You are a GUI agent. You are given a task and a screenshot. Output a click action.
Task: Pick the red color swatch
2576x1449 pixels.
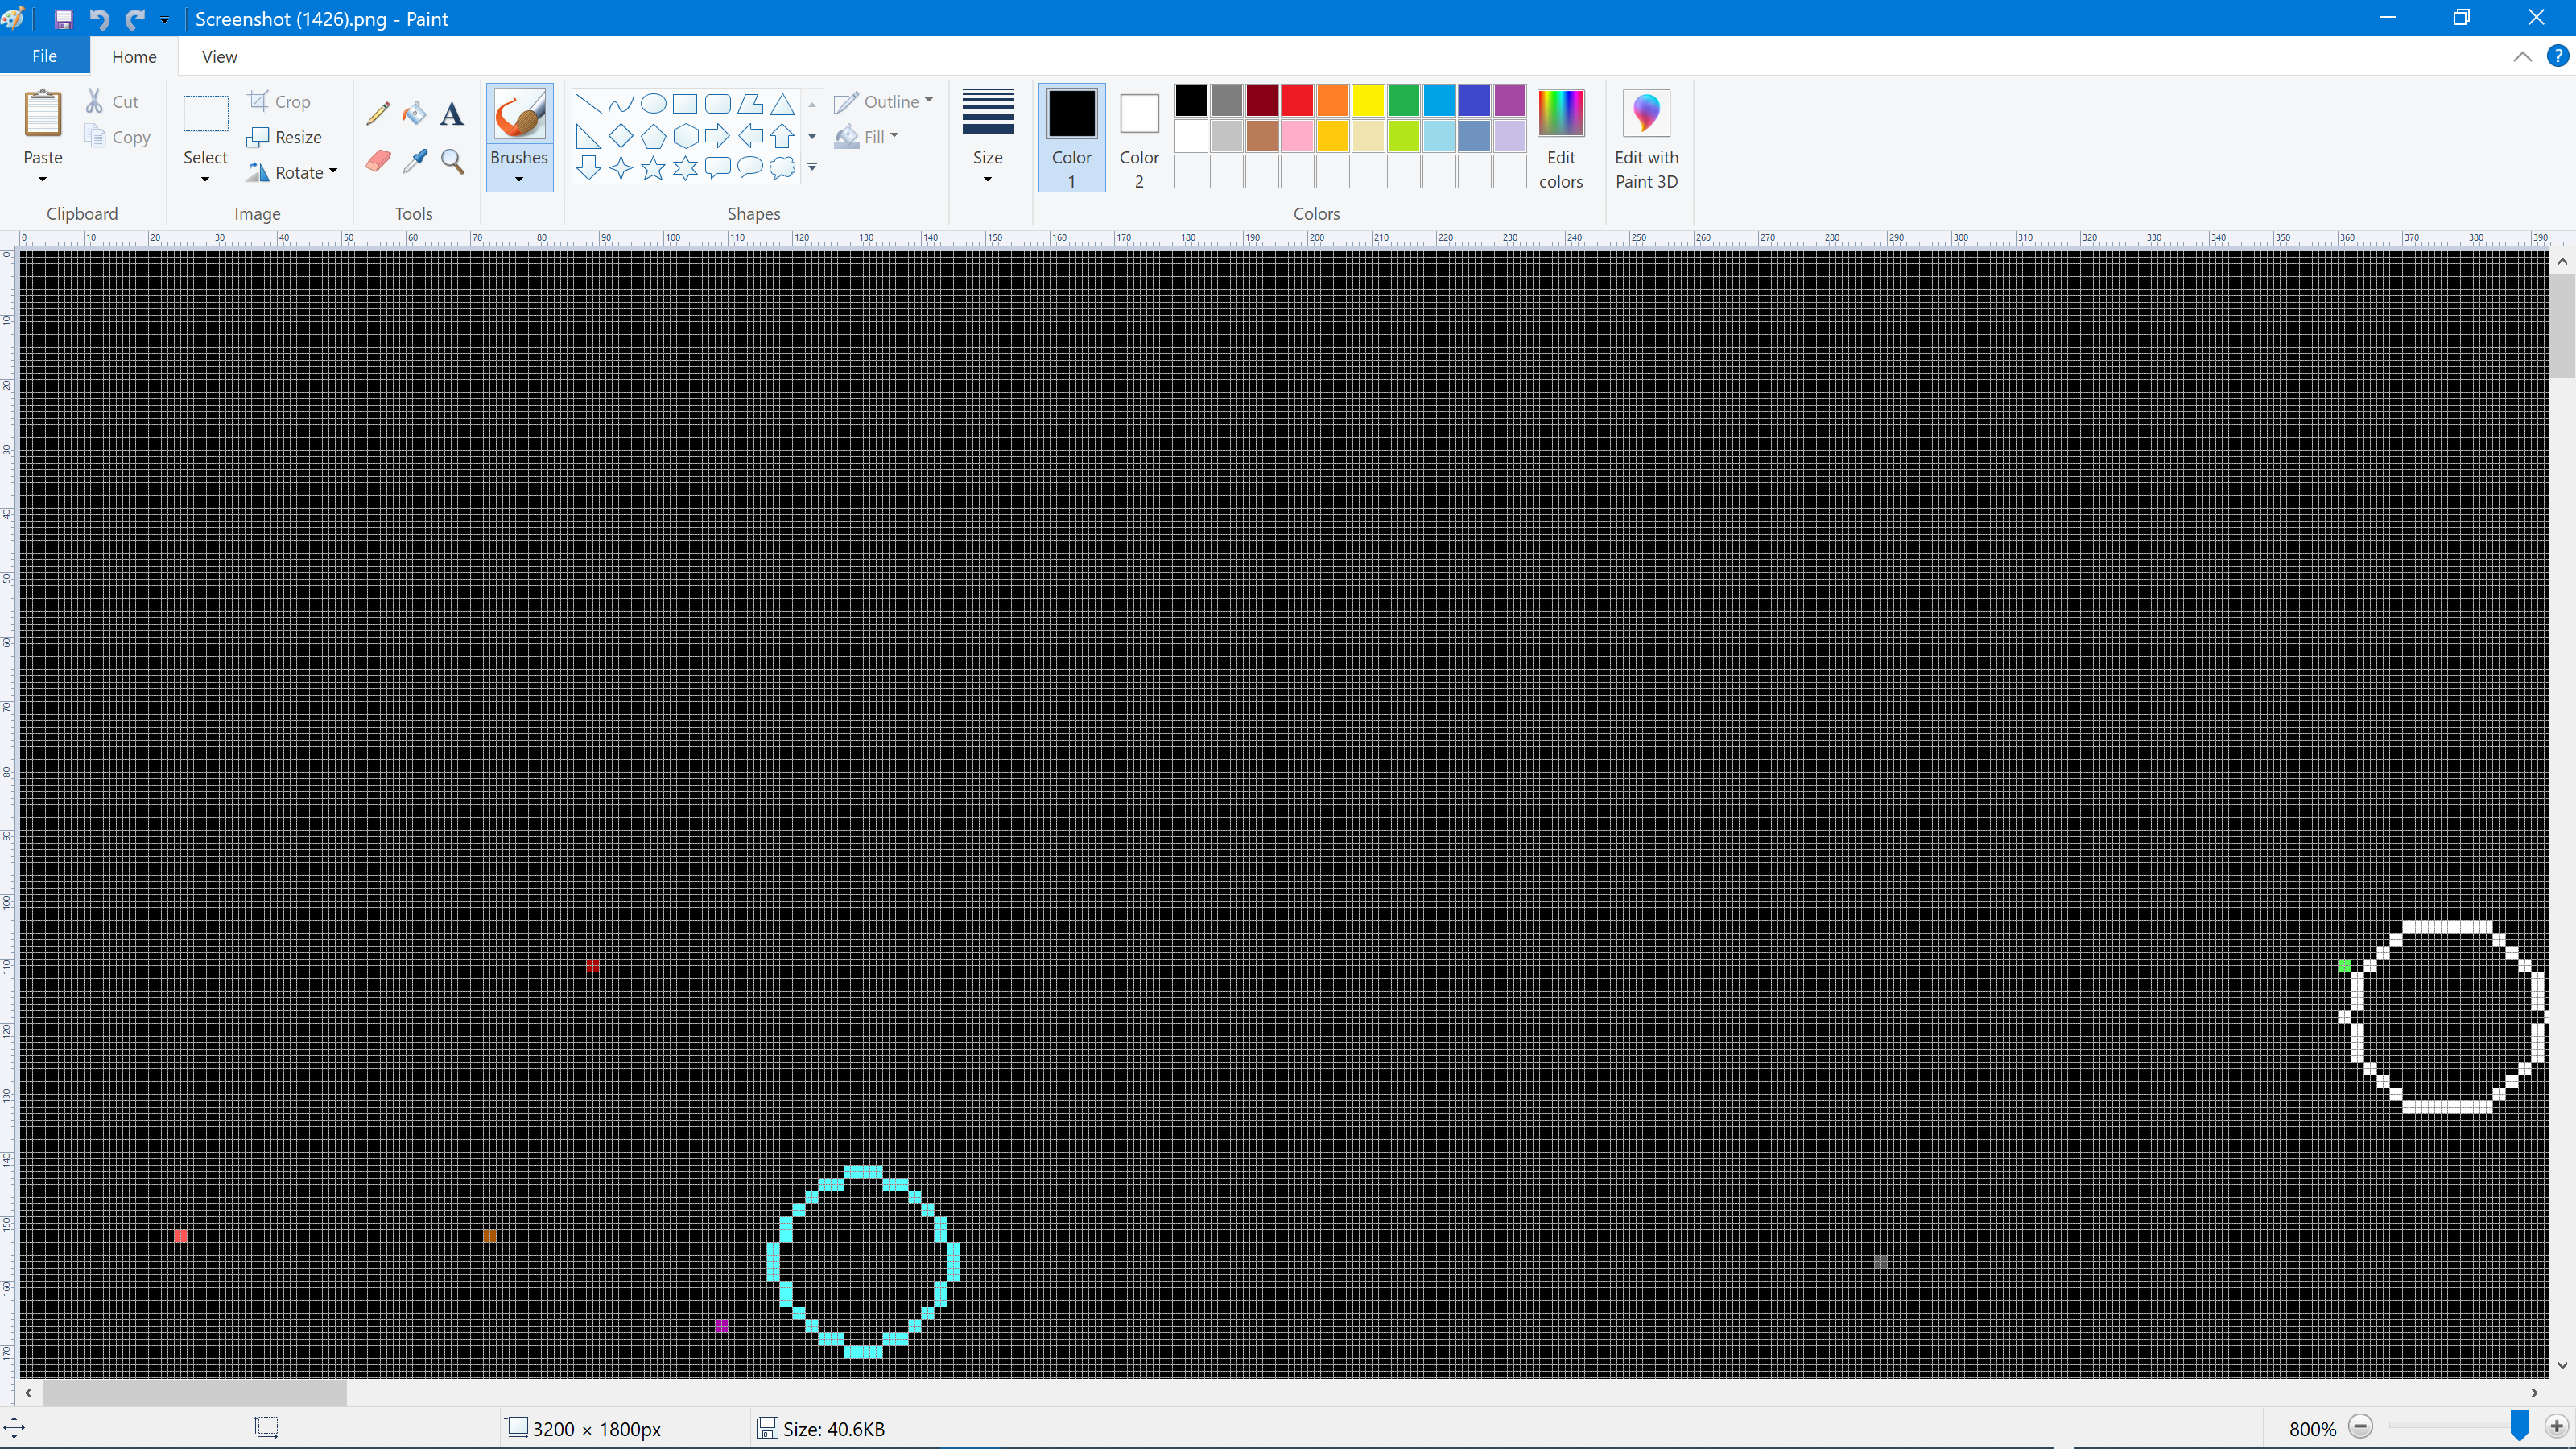tap(1297, 100)
